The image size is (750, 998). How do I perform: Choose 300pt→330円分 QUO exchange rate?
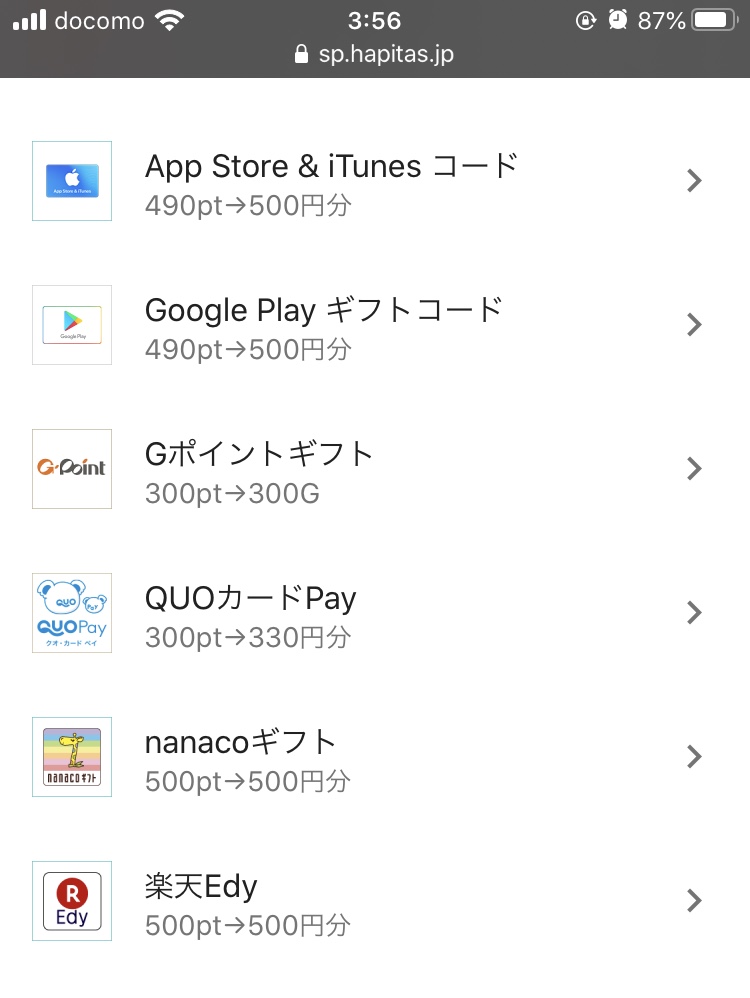click(248, 637)
